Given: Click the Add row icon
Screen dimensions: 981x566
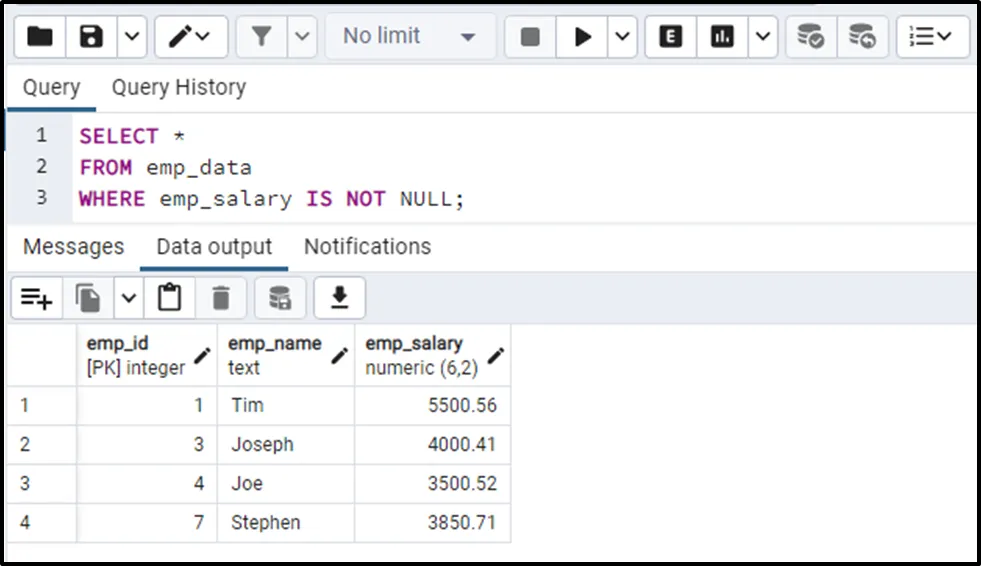Looking at the screenshot, I should pyautogui.click(x=37, y=298).
